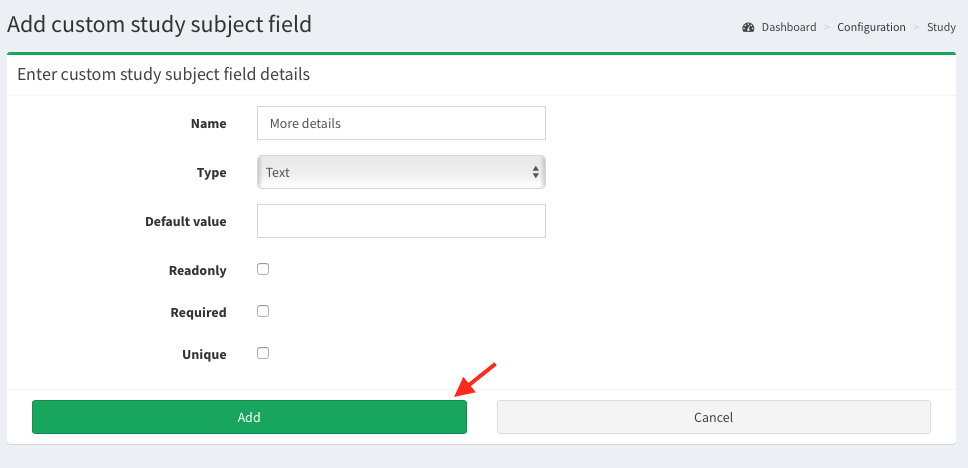Click the Cancel button
This screenshot has height=468, width=968.
click(713, 417)
